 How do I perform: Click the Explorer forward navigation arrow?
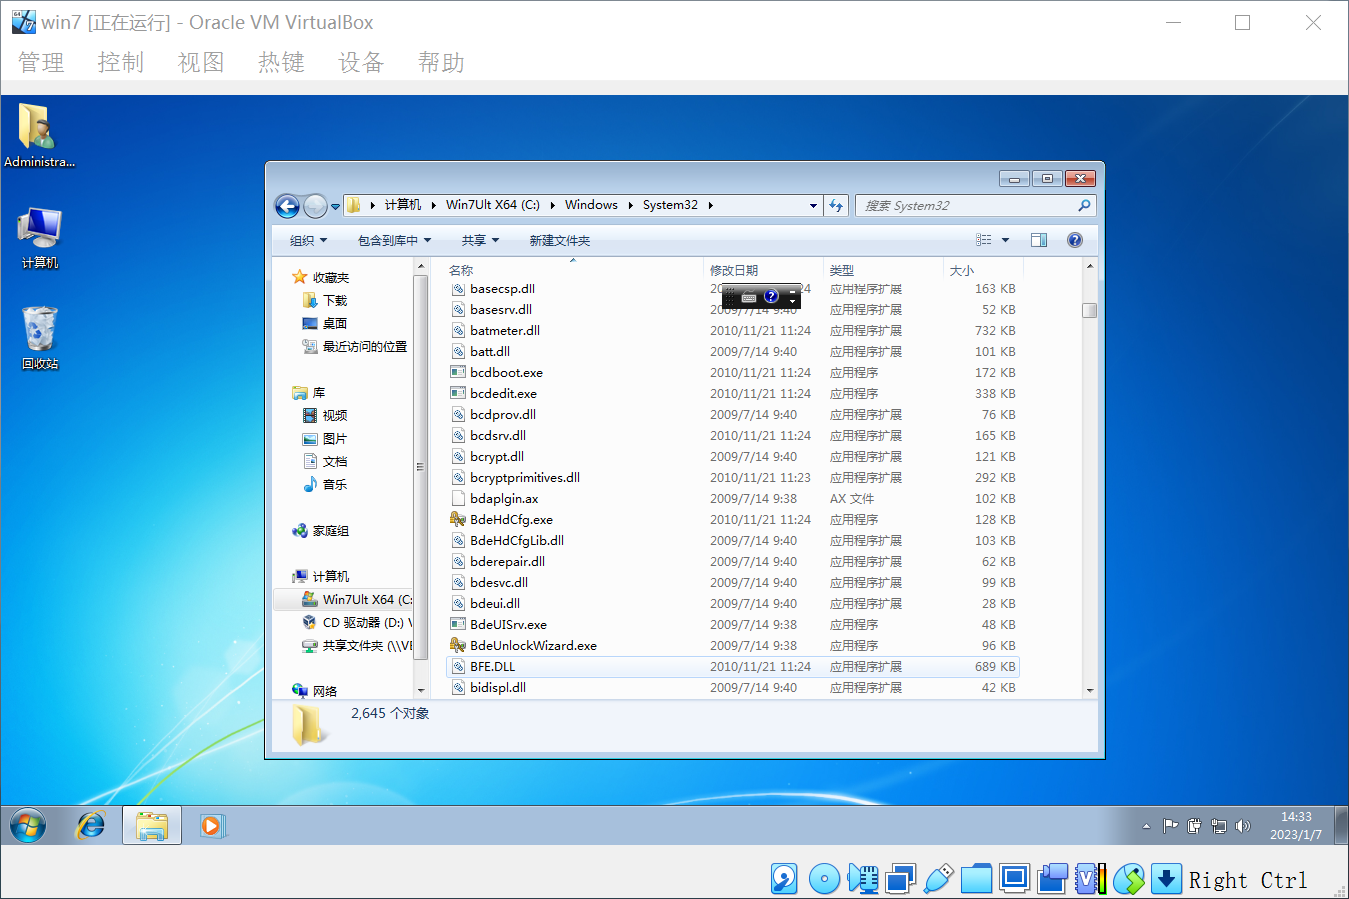[x=315, y=206]
